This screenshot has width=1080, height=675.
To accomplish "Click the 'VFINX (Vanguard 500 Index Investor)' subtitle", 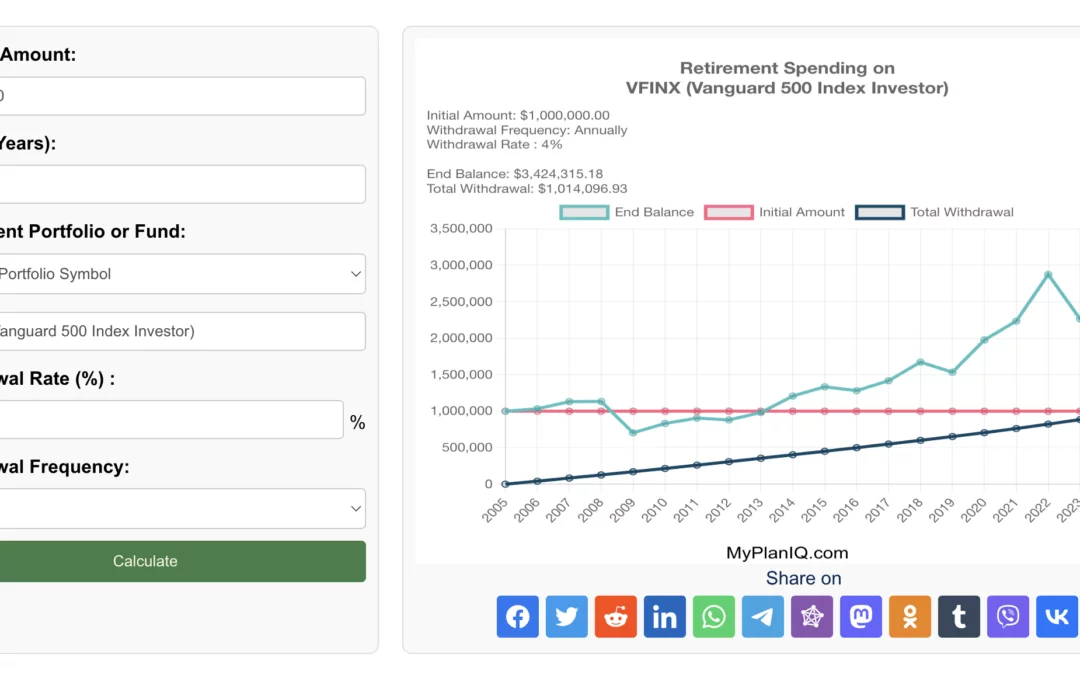I will coord(787,88).
